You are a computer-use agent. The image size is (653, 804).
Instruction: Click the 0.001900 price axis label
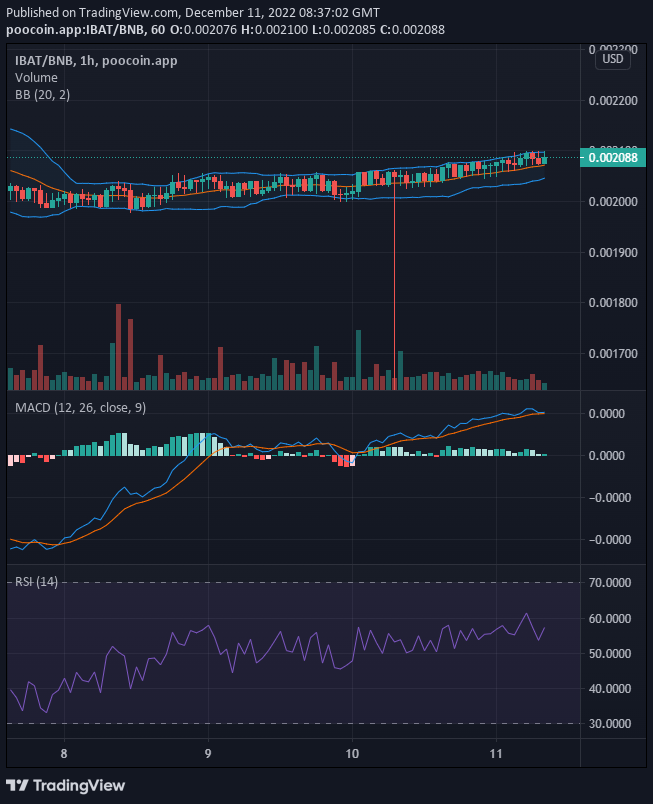click(x=613, y=252)
